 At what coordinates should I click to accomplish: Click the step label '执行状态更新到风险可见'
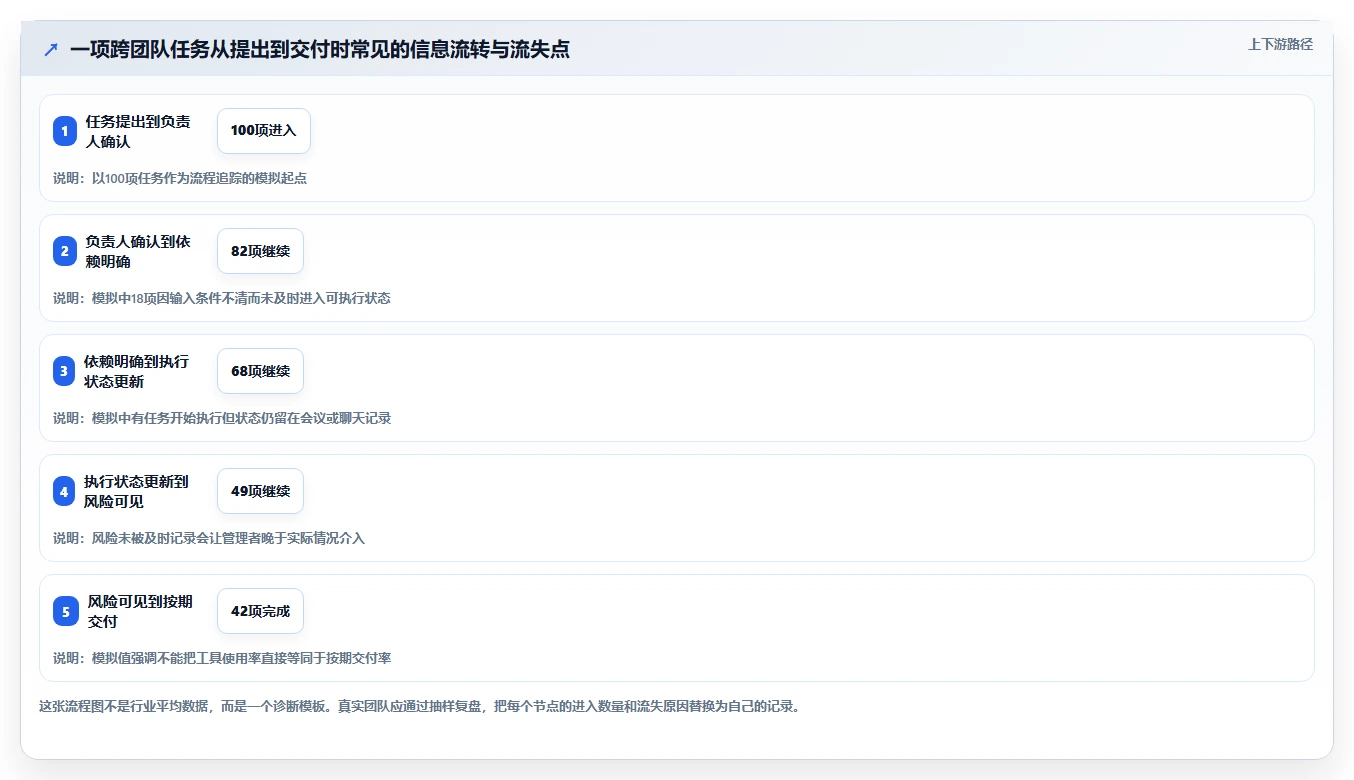coord(137,491)
